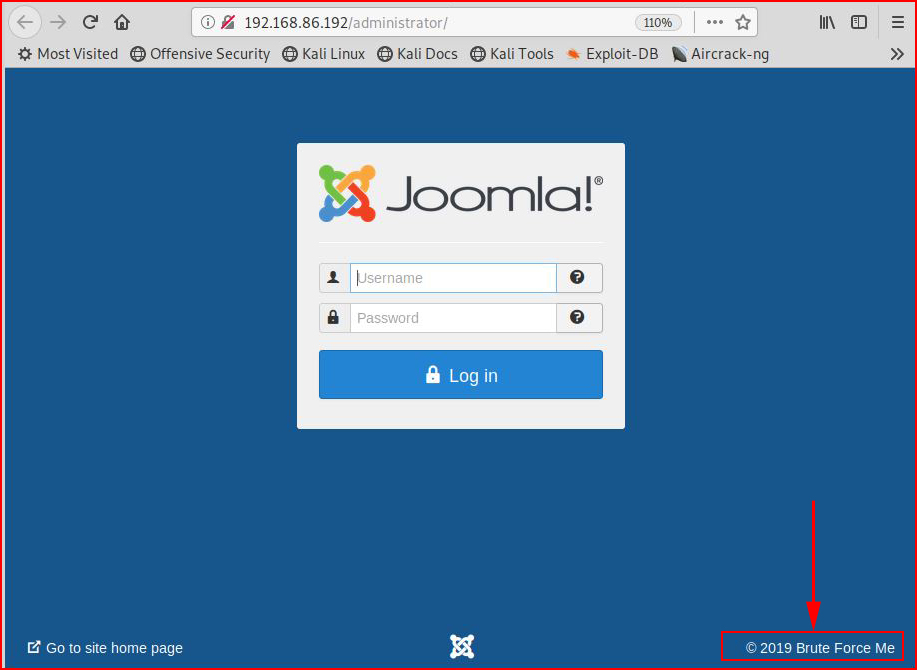
Task: Toggle the browser sidebar icon
Action: click(859, 22)
